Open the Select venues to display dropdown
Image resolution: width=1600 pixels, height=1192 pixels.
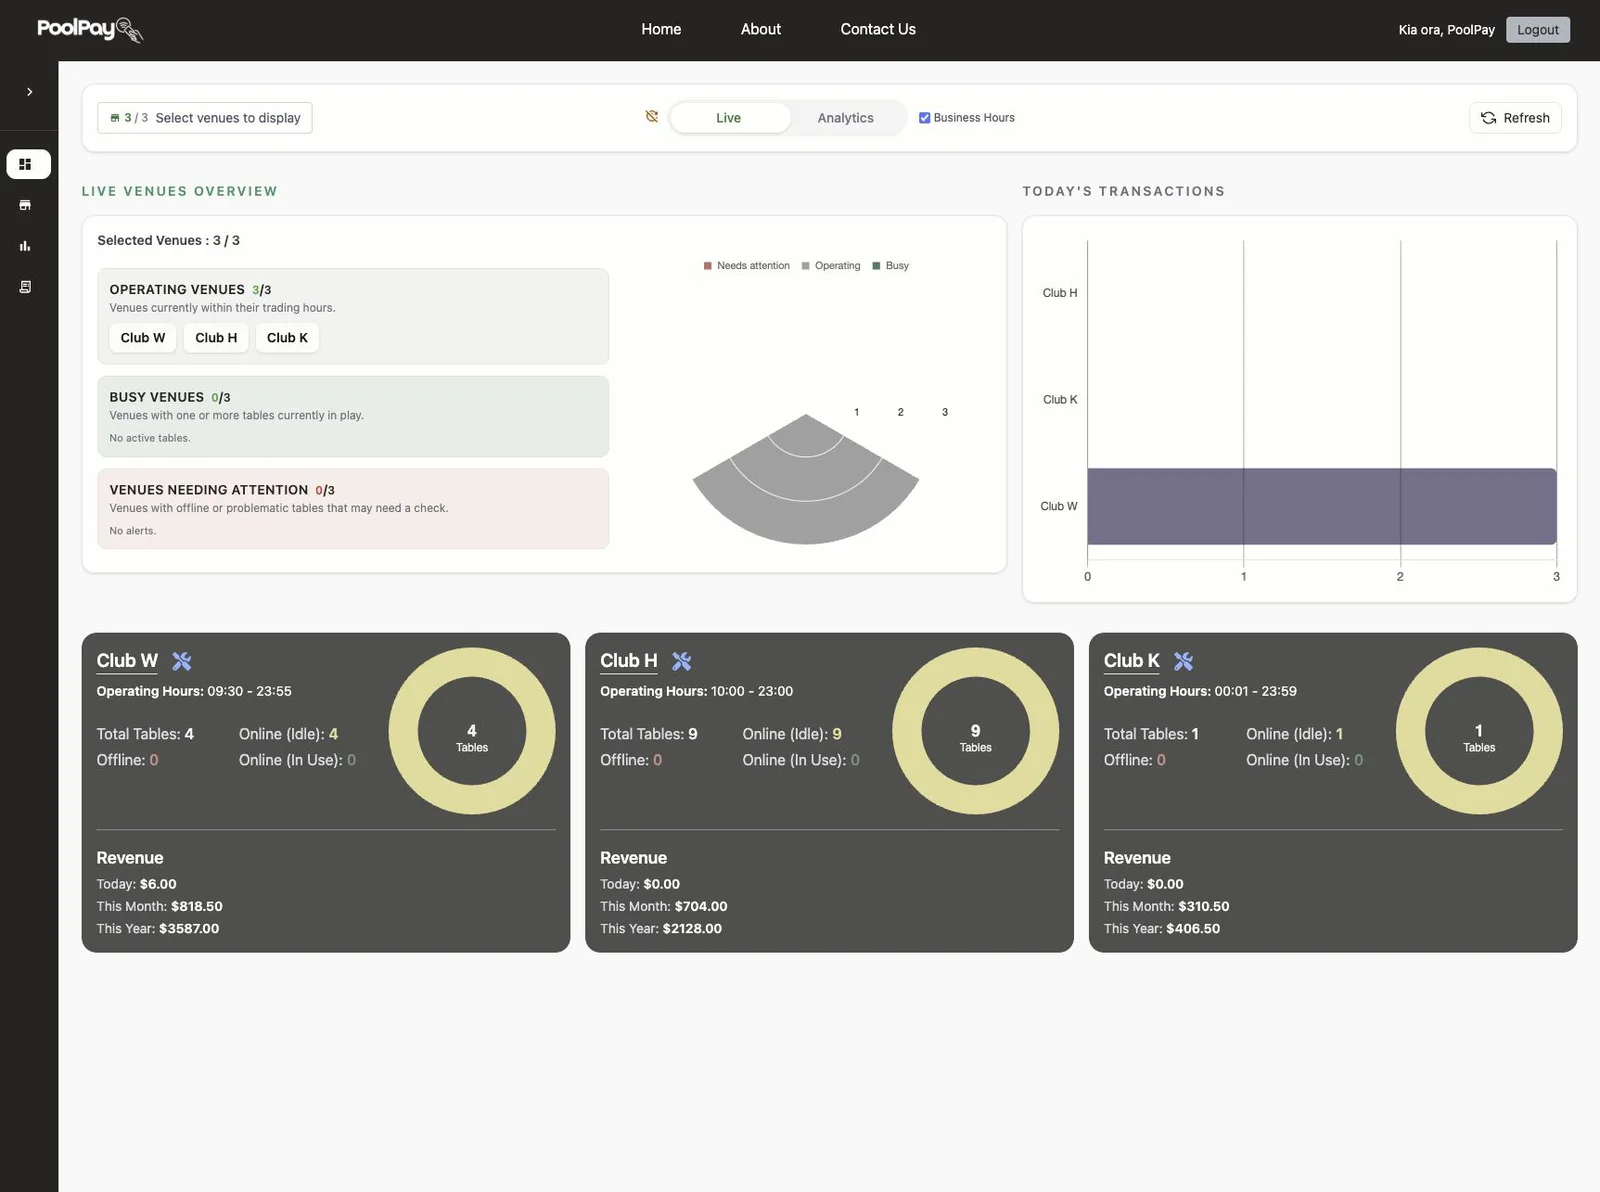(x=205, y=118)
